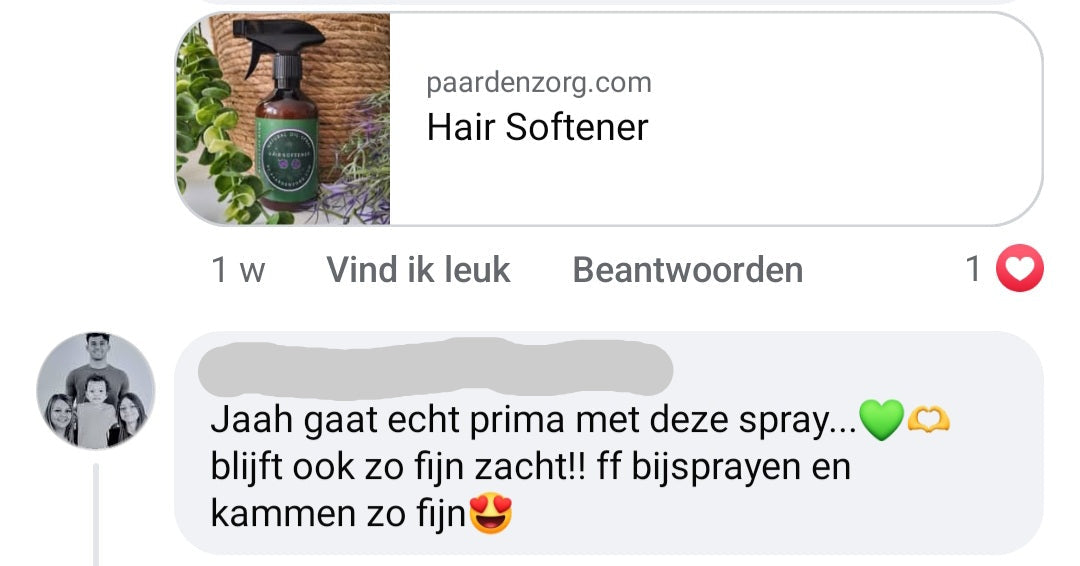Click the heart-eyes smiley emoji
1080x566 pixels.
point(490,514)
